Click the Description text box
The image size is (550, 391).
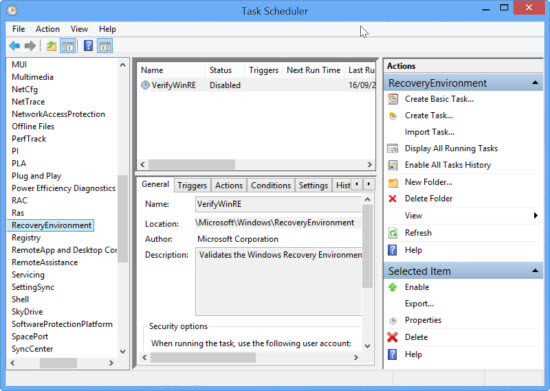click(x=279, y=282)
